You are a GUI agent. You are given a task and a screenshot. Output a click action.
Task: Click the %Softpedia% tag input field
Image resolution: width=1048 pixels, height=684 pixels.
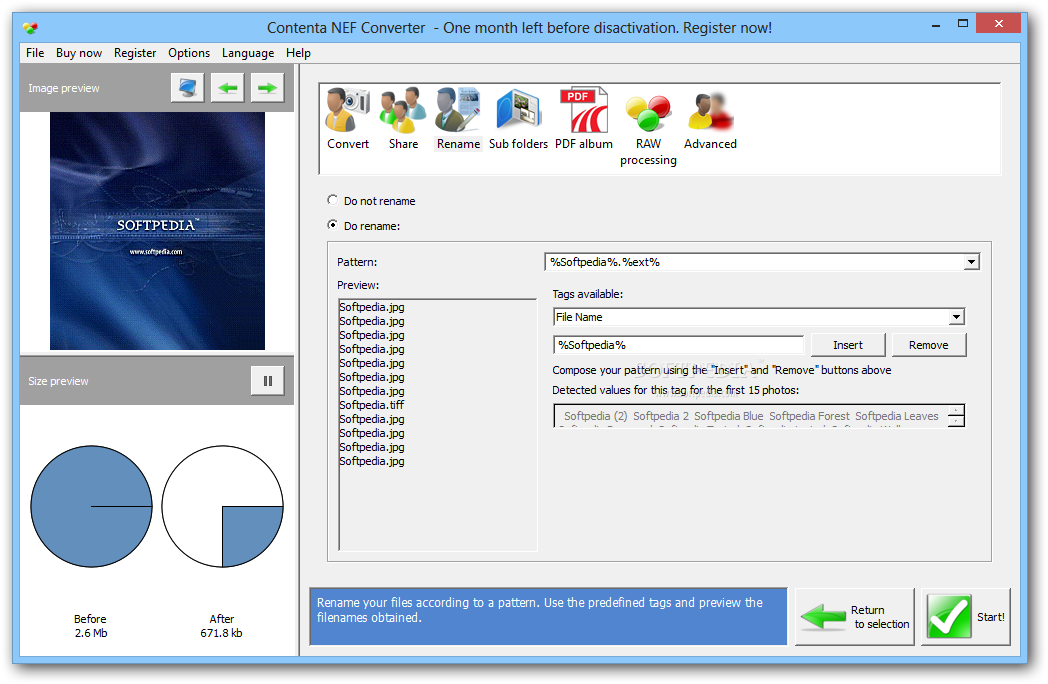coord(678,345)
